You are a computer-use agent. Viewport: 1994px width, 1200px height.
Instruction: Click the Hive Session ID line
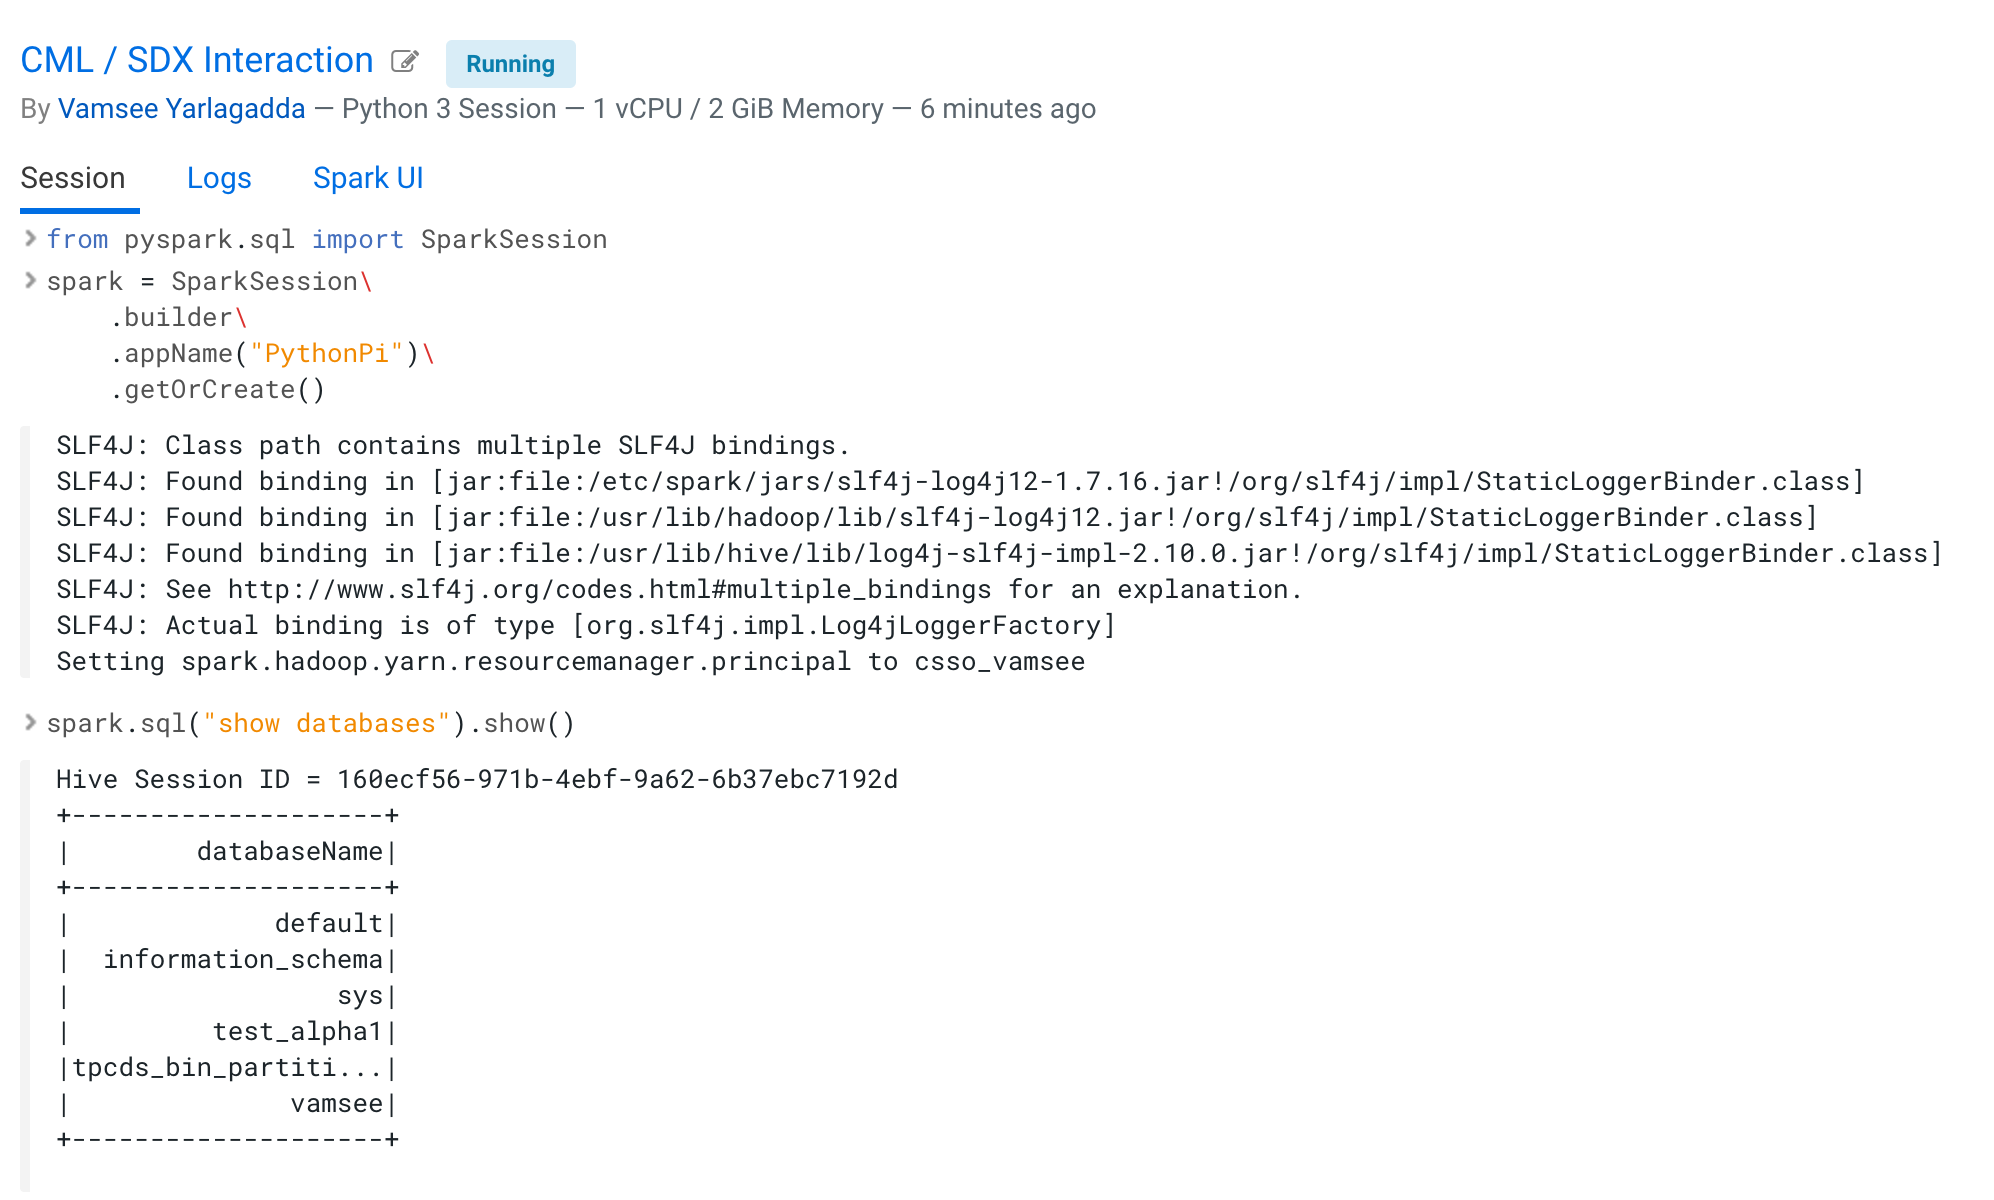[x=476, y=779]
